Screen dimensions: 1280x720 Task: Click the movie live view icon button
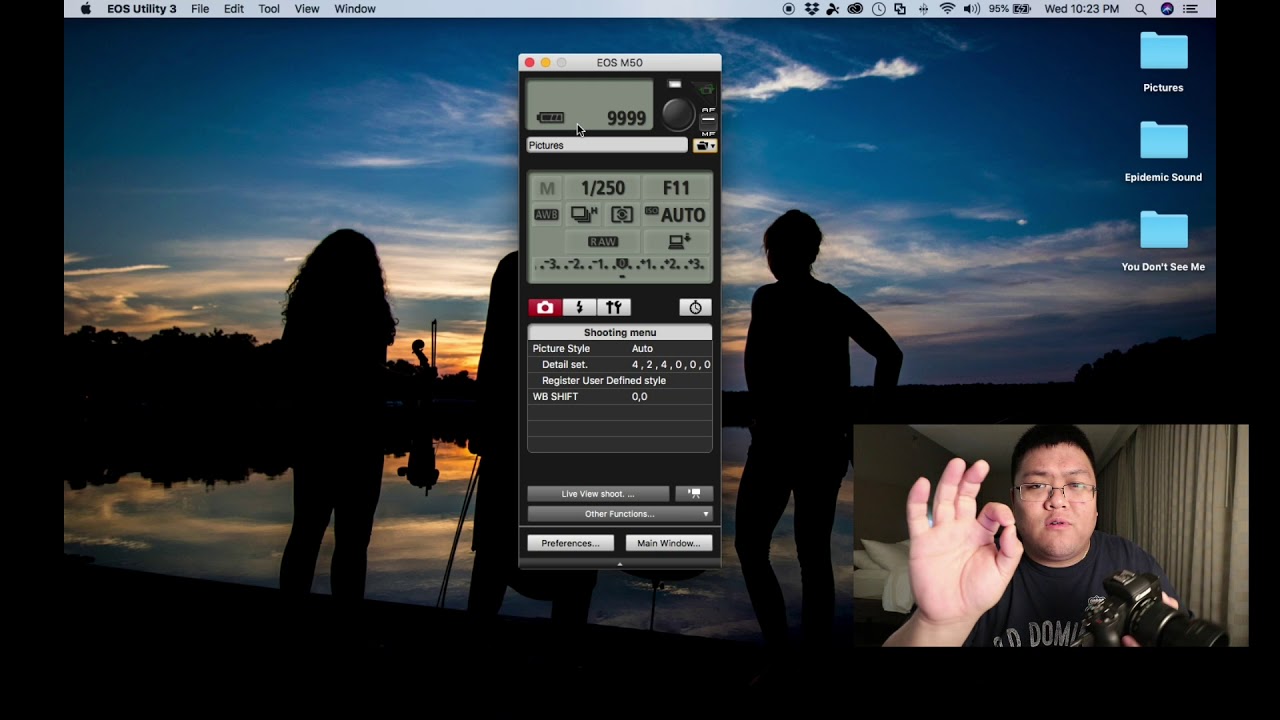pos(694,494)
